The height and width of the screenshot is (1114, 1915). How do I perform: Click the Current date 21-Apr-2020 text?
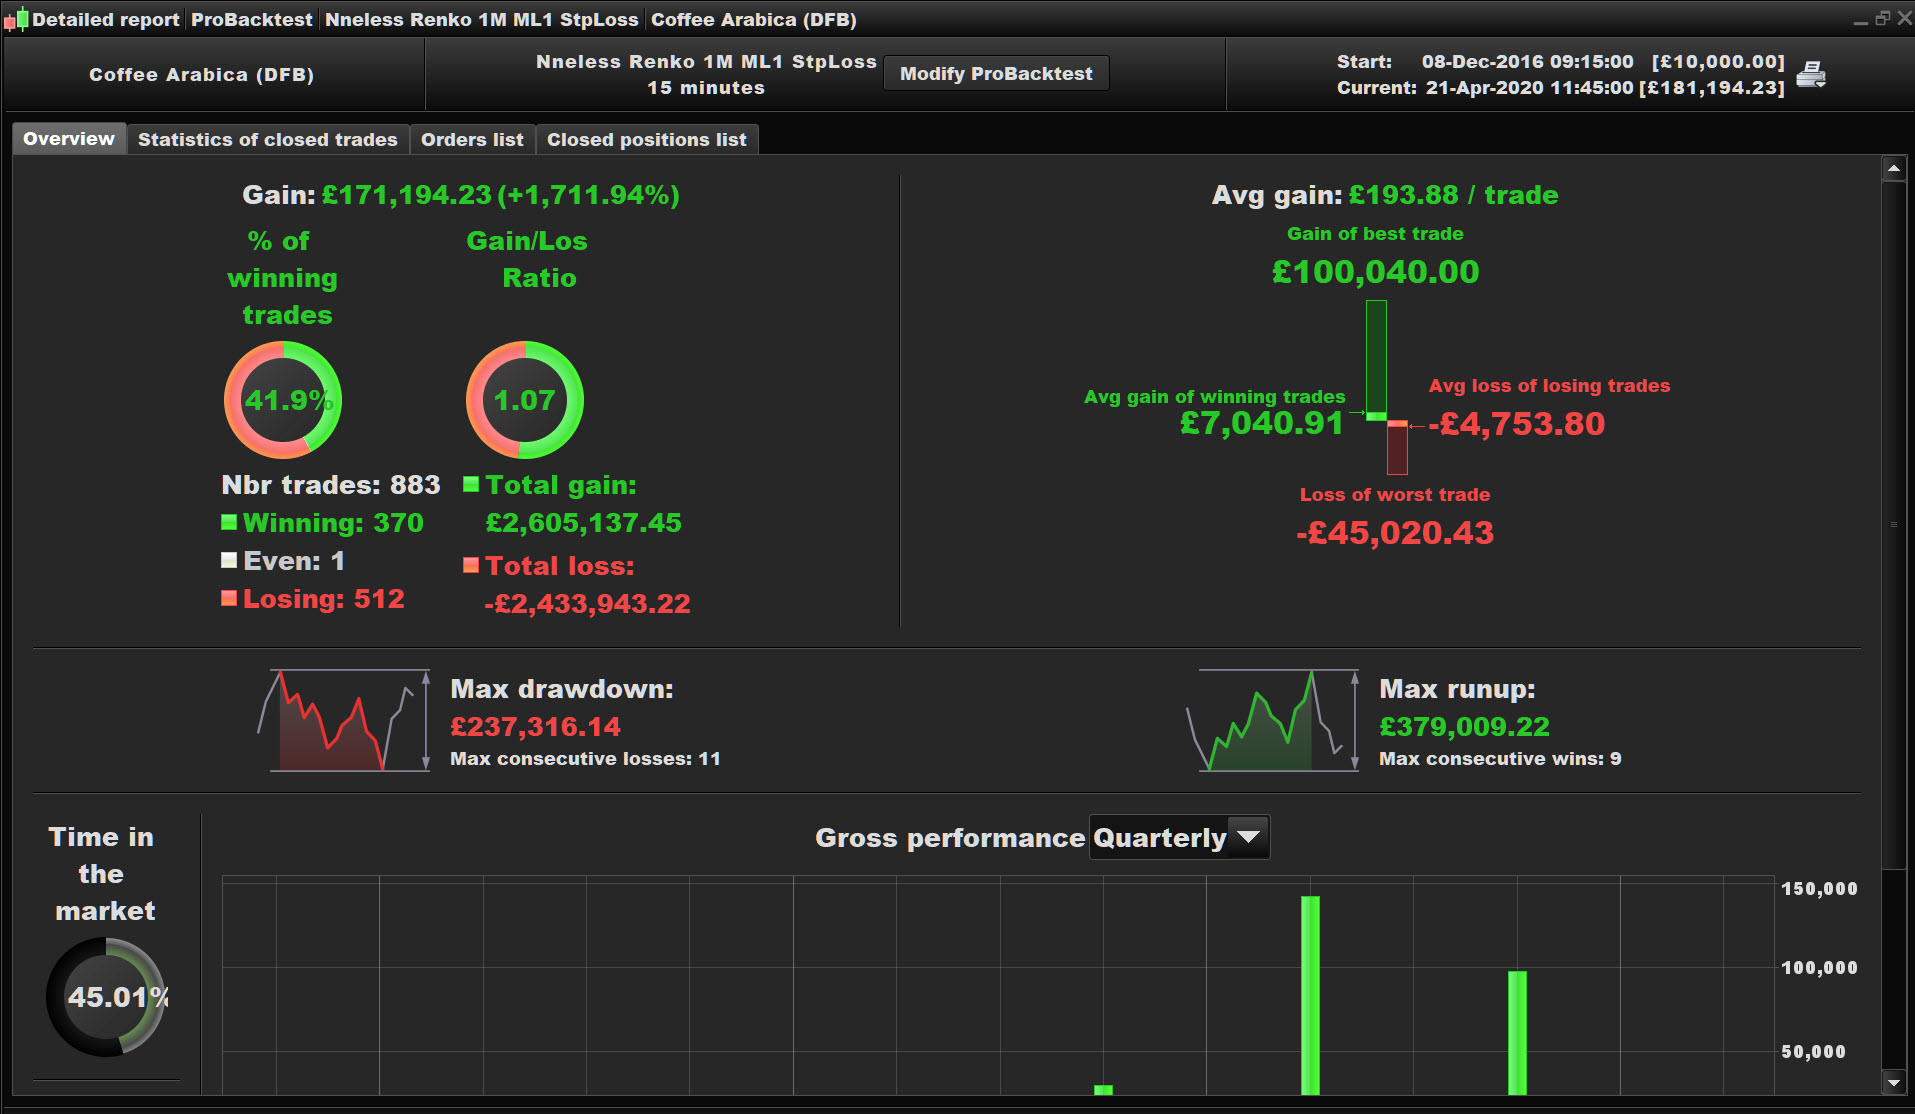pos(1529,88)
